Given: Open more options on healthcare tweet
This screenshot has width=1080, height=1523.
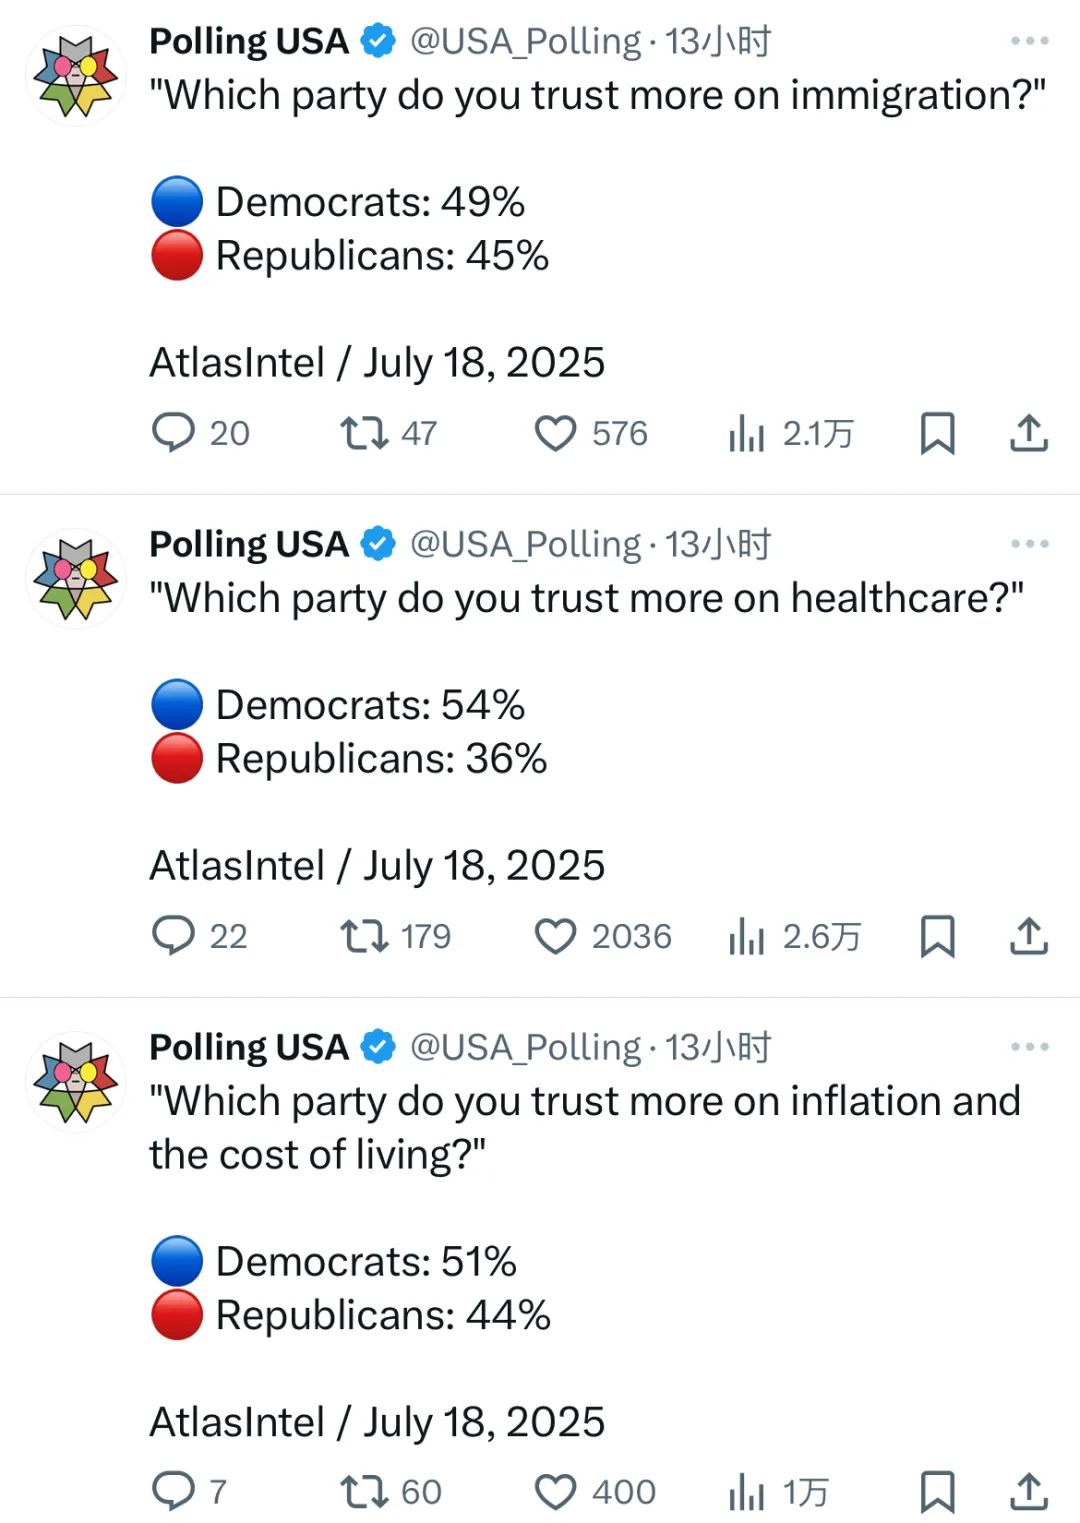Looking at the screenshot, I should (x=1030, y=544).
